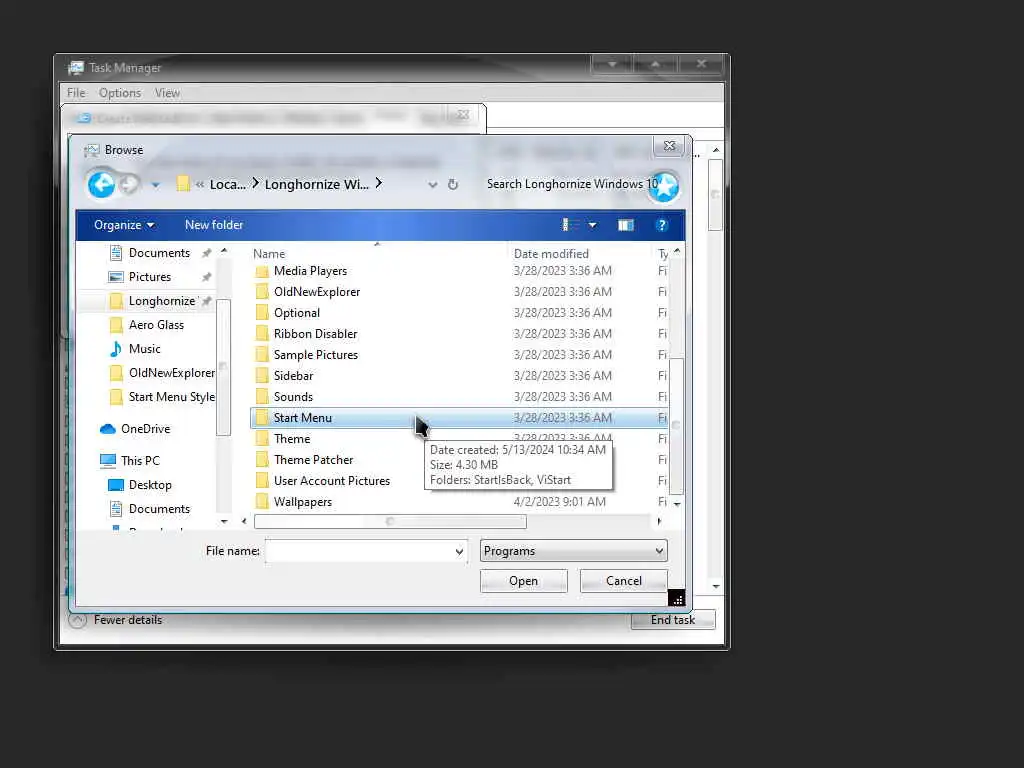
Task: Show the preview pane
Action: pos(626,225)
